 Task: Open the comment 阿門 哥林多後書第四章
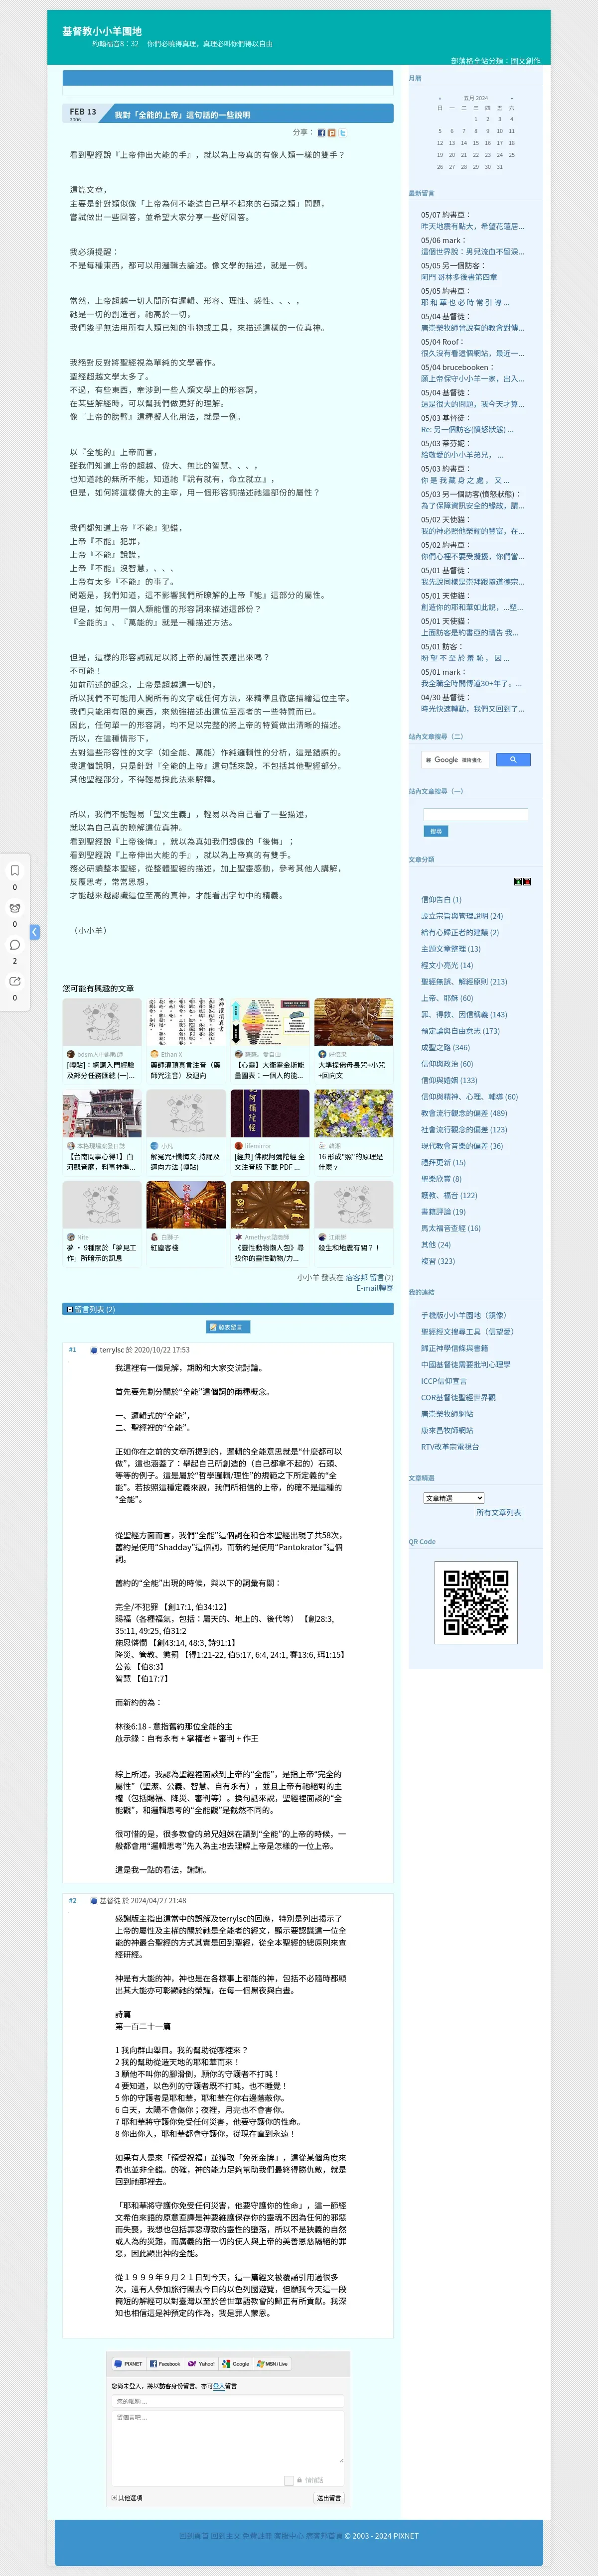coord(459,277)
